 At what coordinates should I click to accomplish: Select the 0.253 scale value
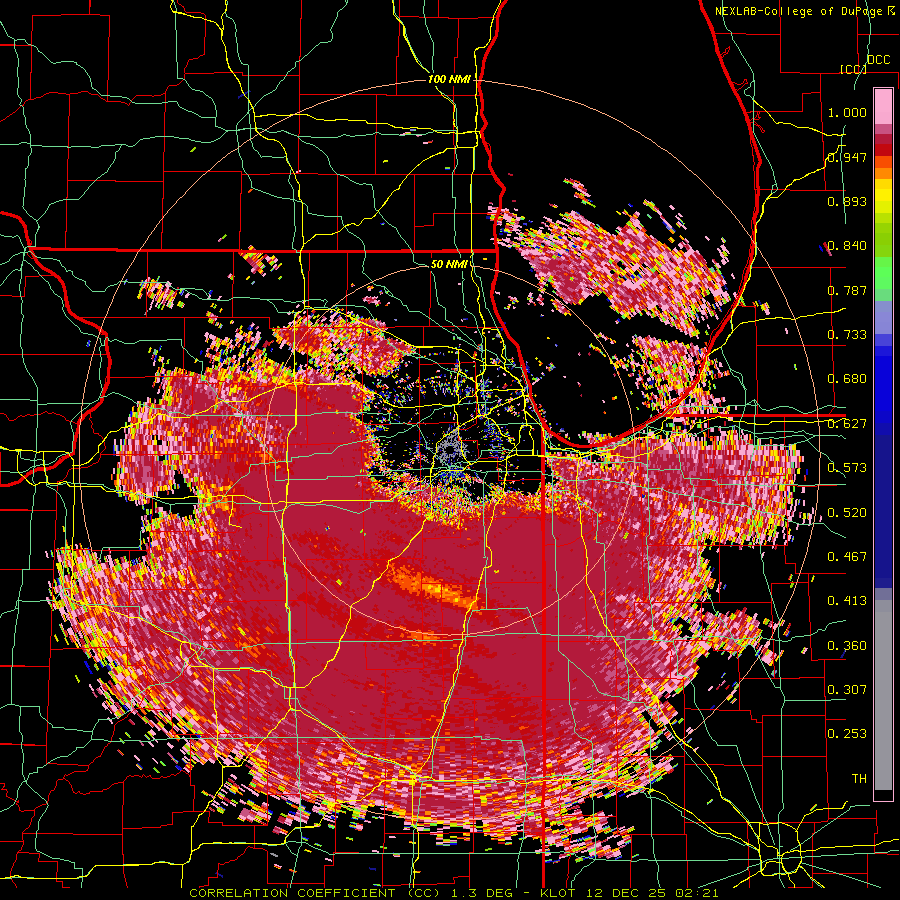coord(847,734)
